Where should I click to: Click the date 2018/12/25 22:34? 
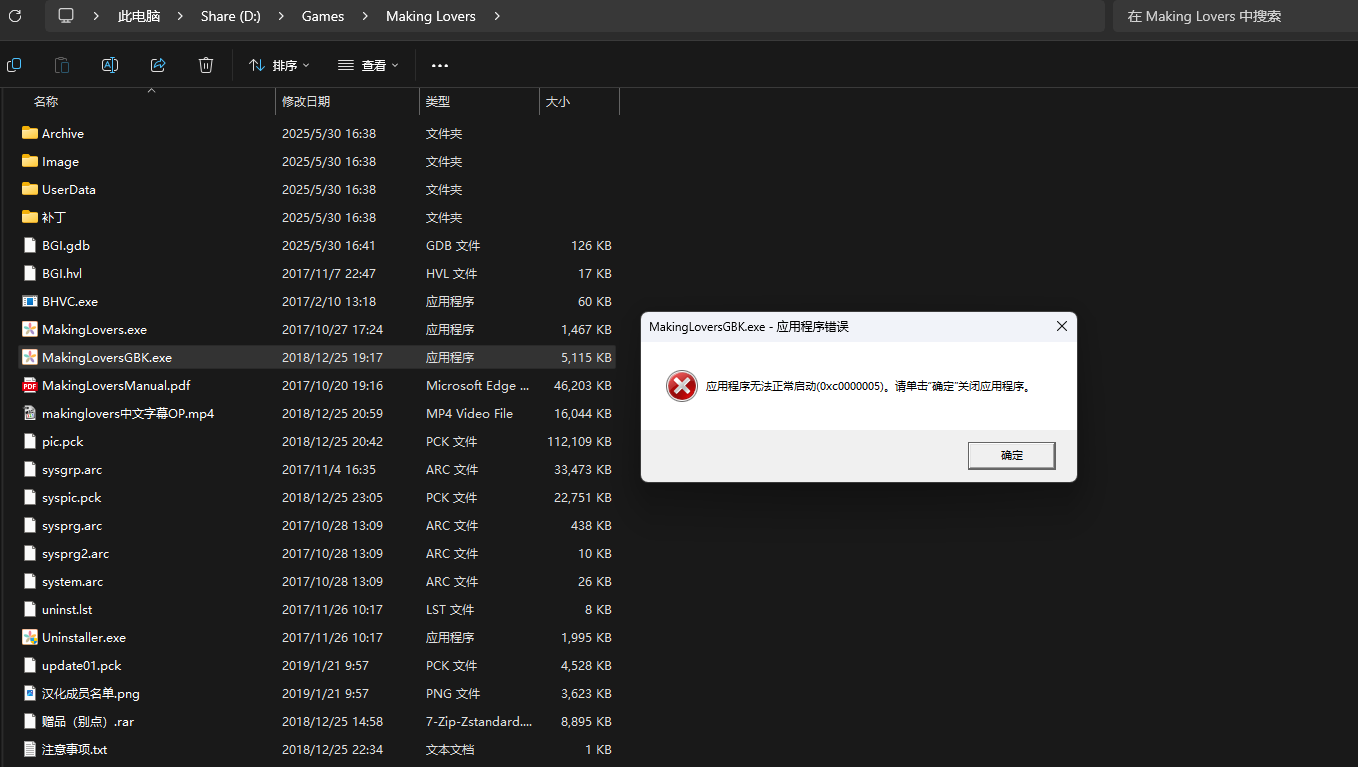coord(332,749)
